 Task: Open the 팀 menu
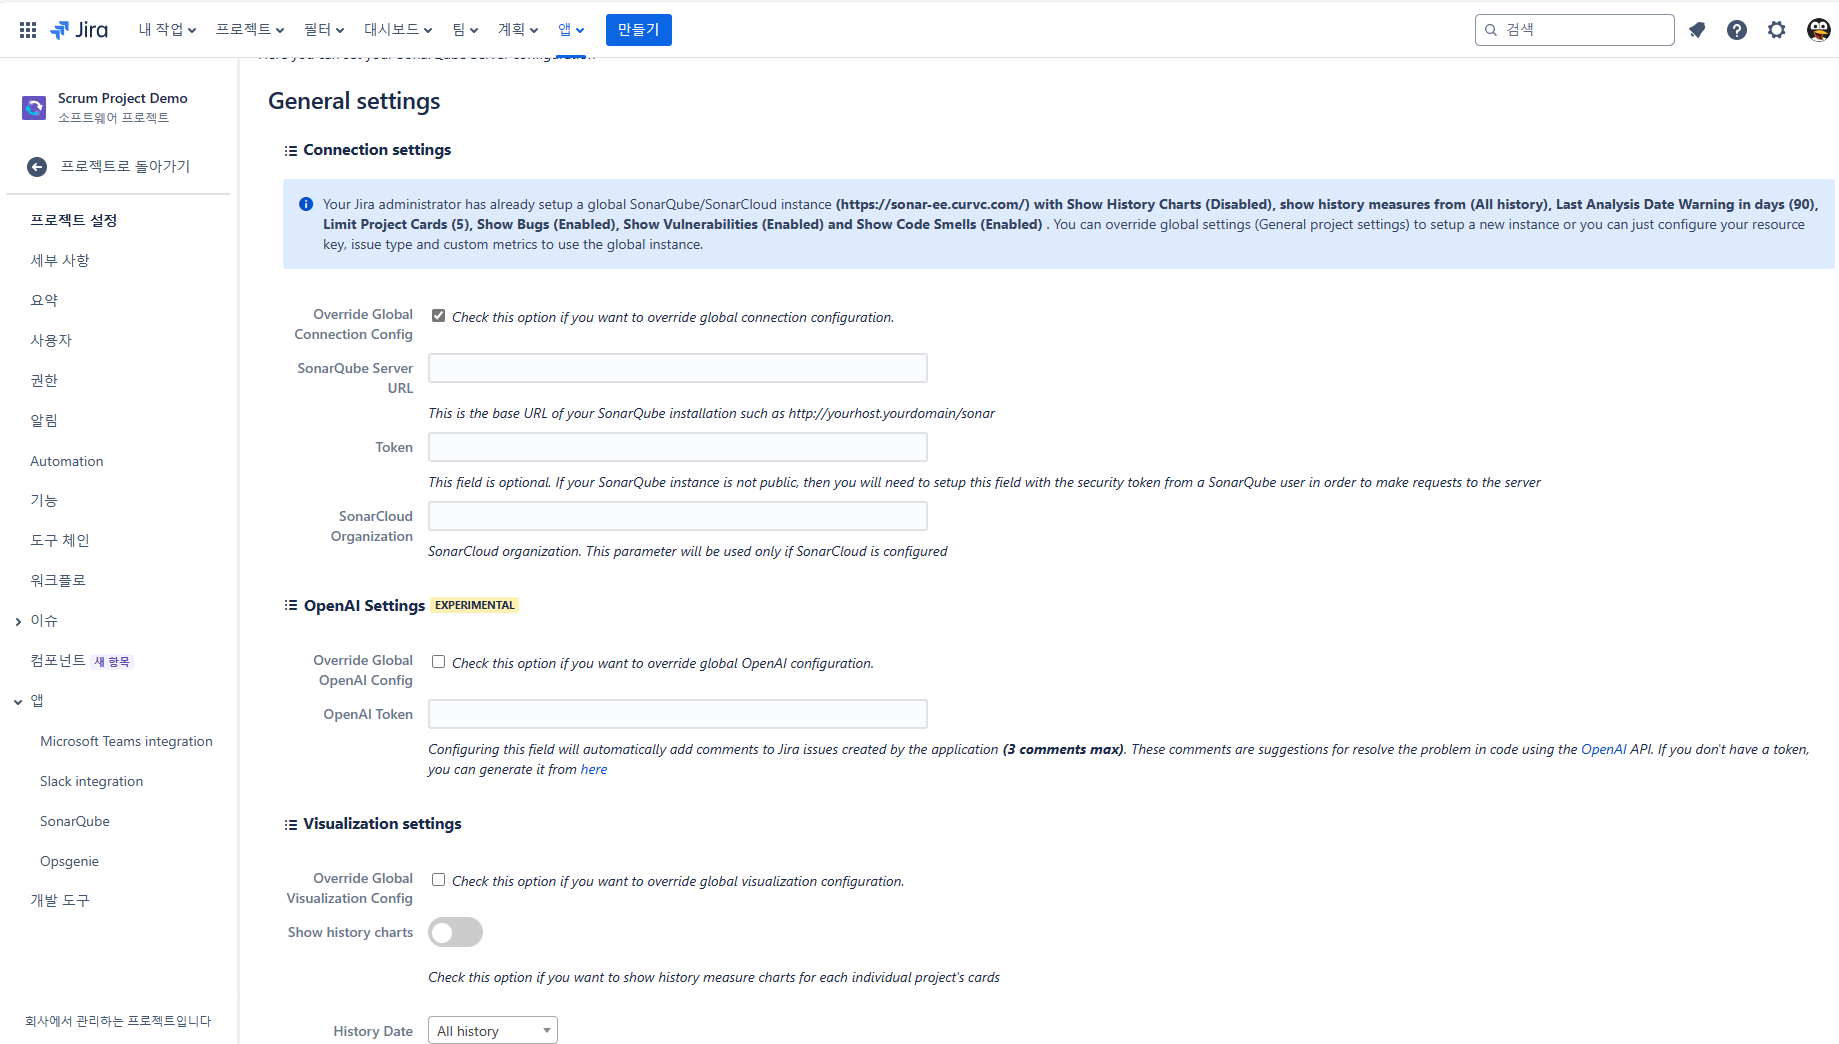[465, 30]
